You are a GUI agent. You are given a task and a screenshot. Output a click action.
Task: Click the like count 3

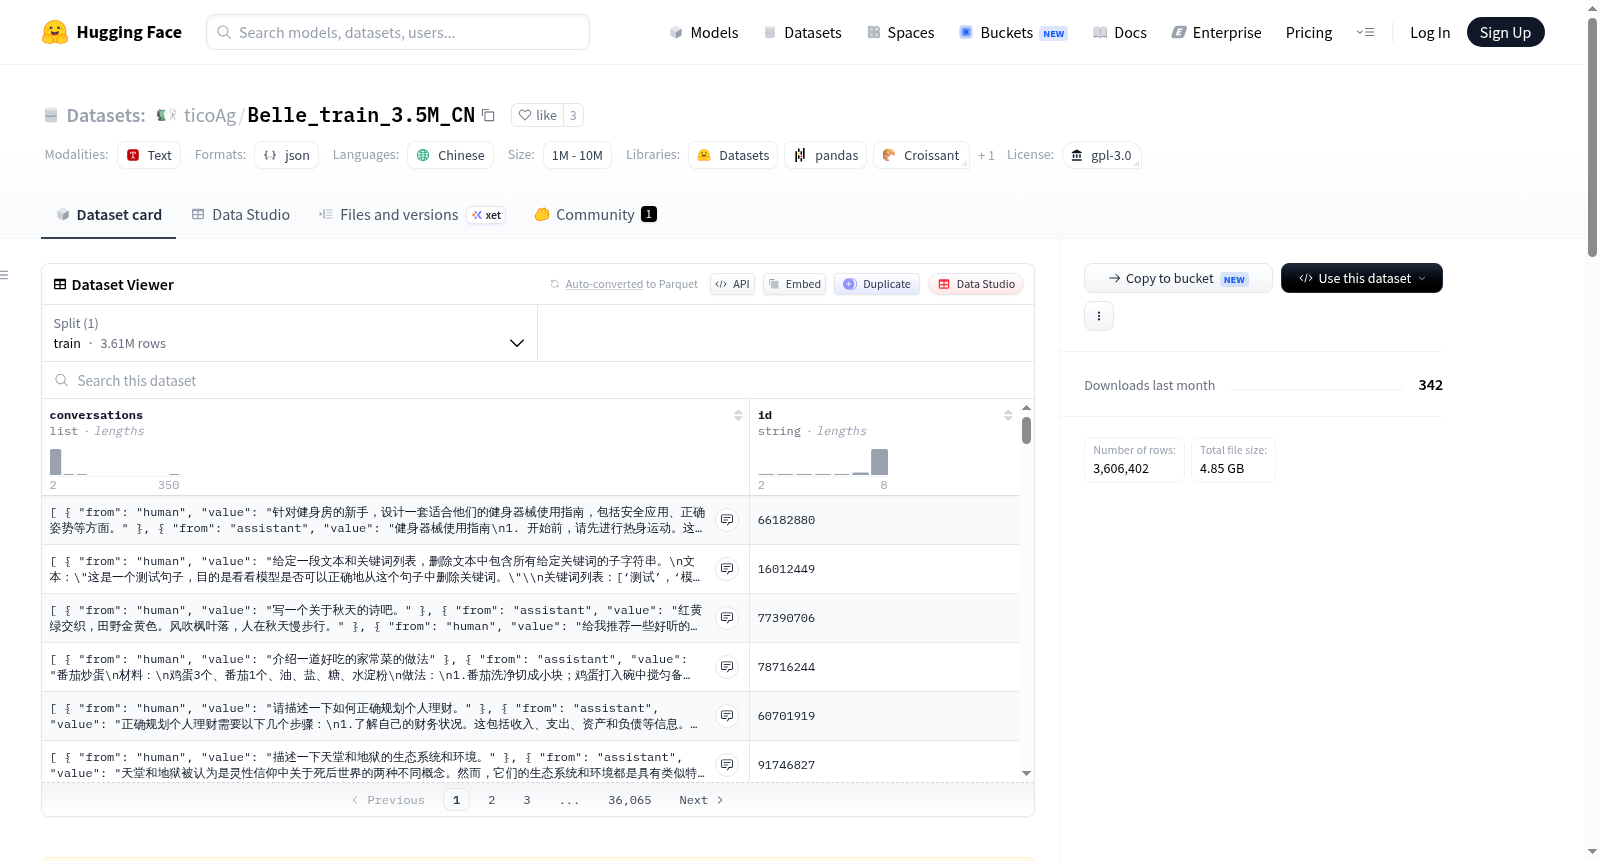tap(573, 115)
